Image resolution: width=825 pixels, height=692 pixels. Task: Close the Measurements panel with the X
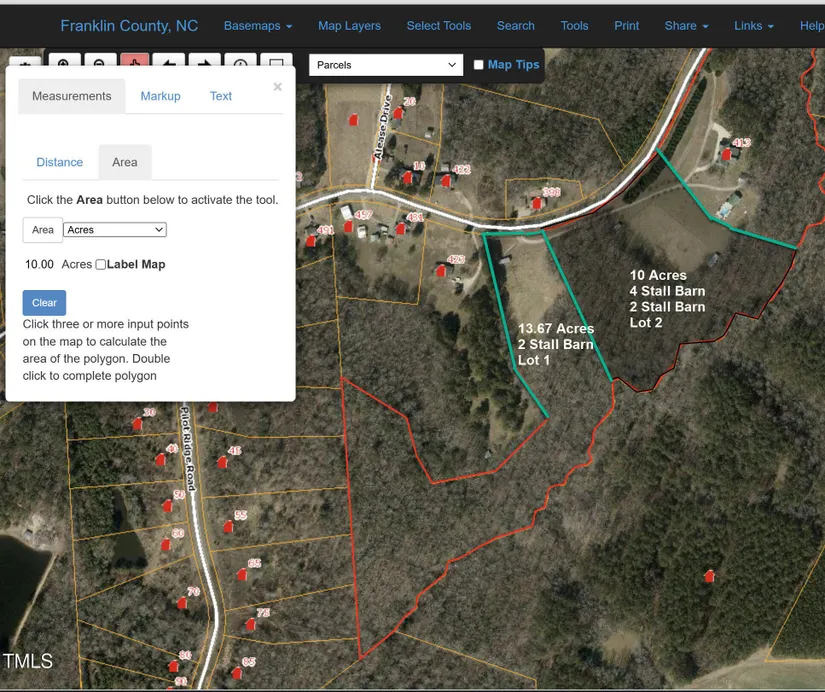[x=277, y=87]
